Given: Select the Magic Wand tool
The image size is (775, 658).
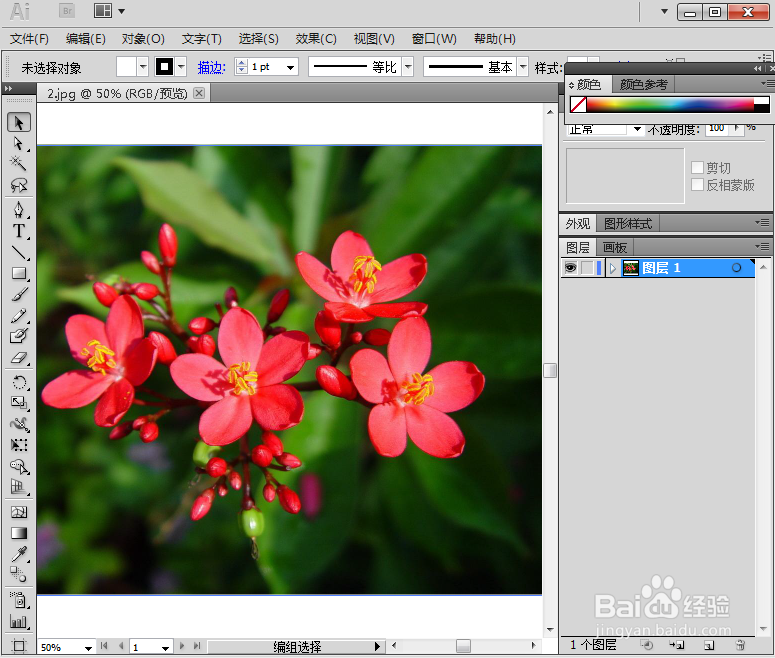Looking at the screenshot, I should point(19,163).
